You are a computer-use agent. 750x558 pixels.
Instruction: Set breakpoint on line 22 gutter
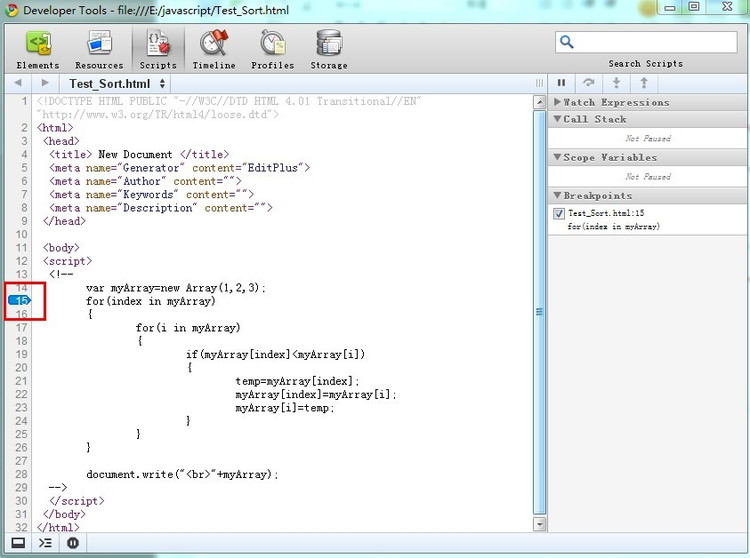pos(21,394)
